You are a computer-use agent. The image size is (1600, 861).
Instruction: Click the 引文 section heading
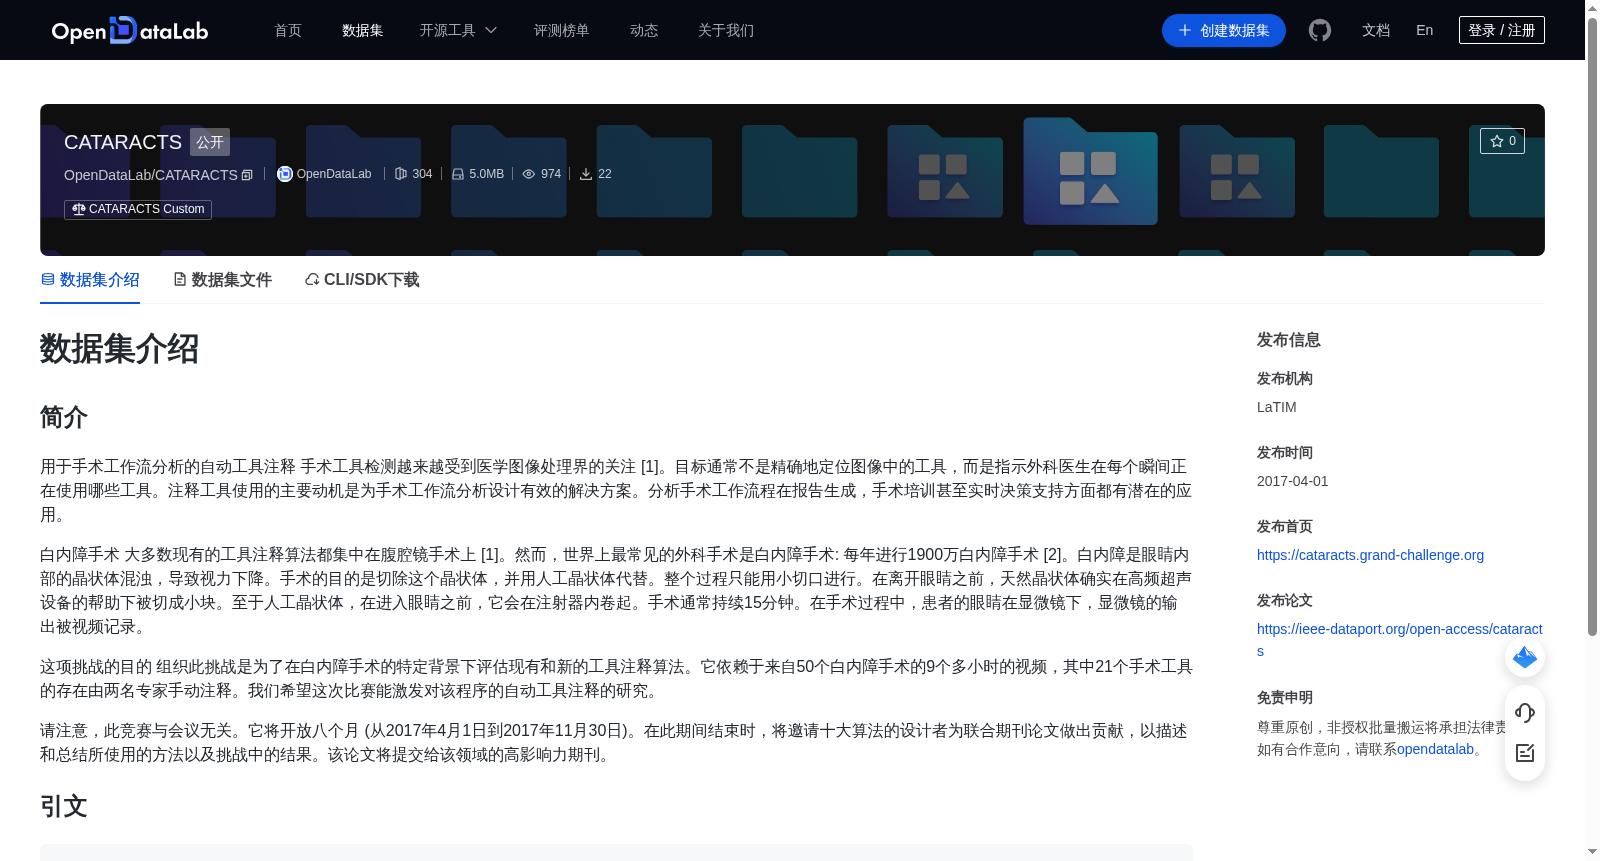[x=64, y=806]
